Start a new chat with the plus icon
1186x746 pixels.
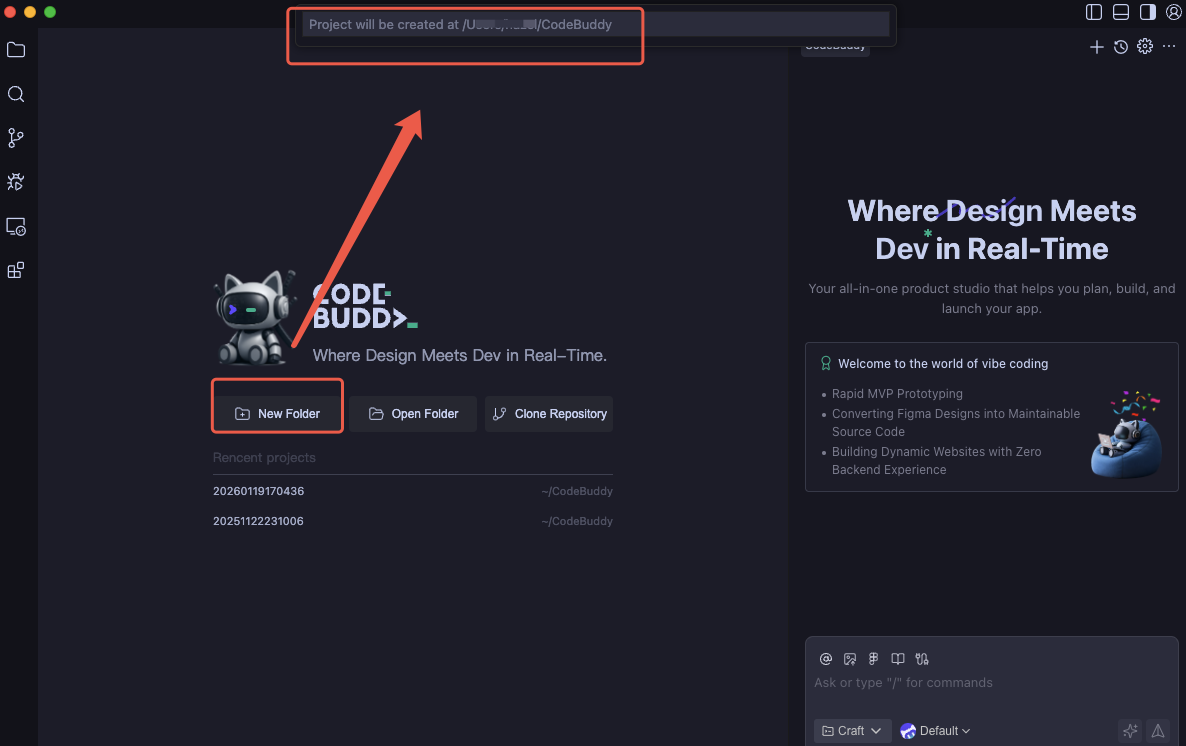pyautogui.click(x=1097, y=47)
